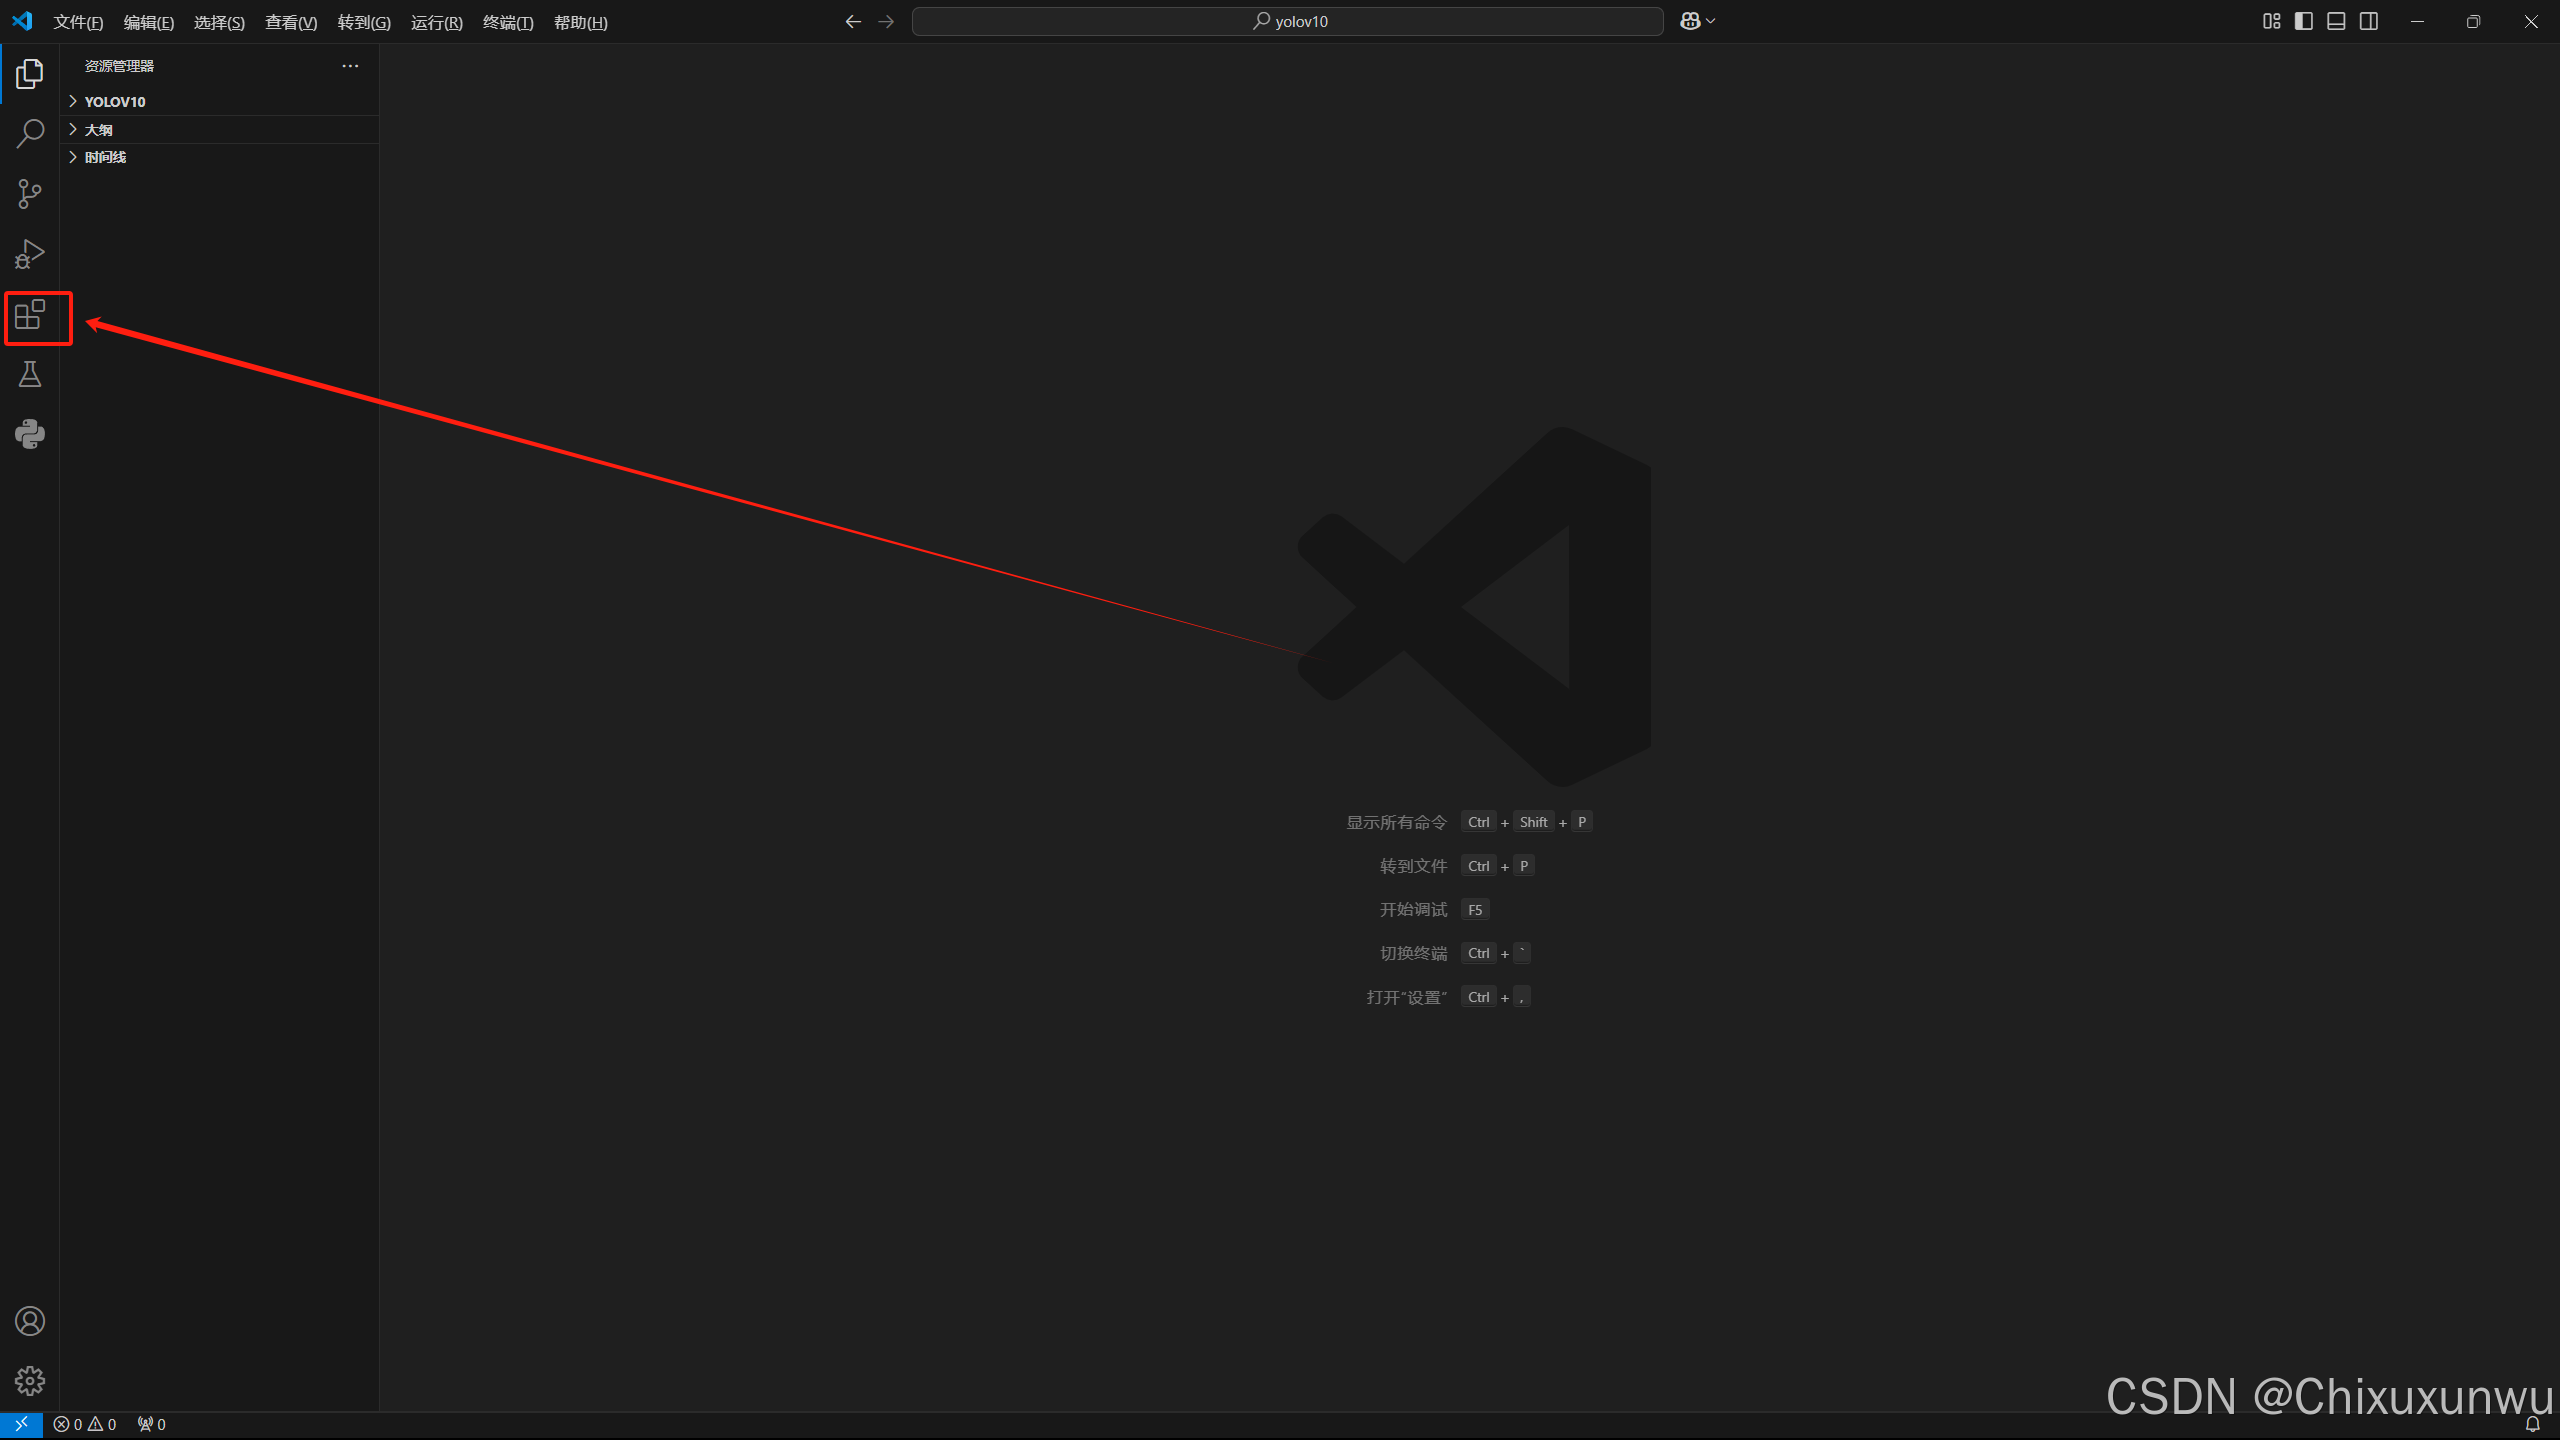Open the Search view in activity bar

[x=30, y=133]
